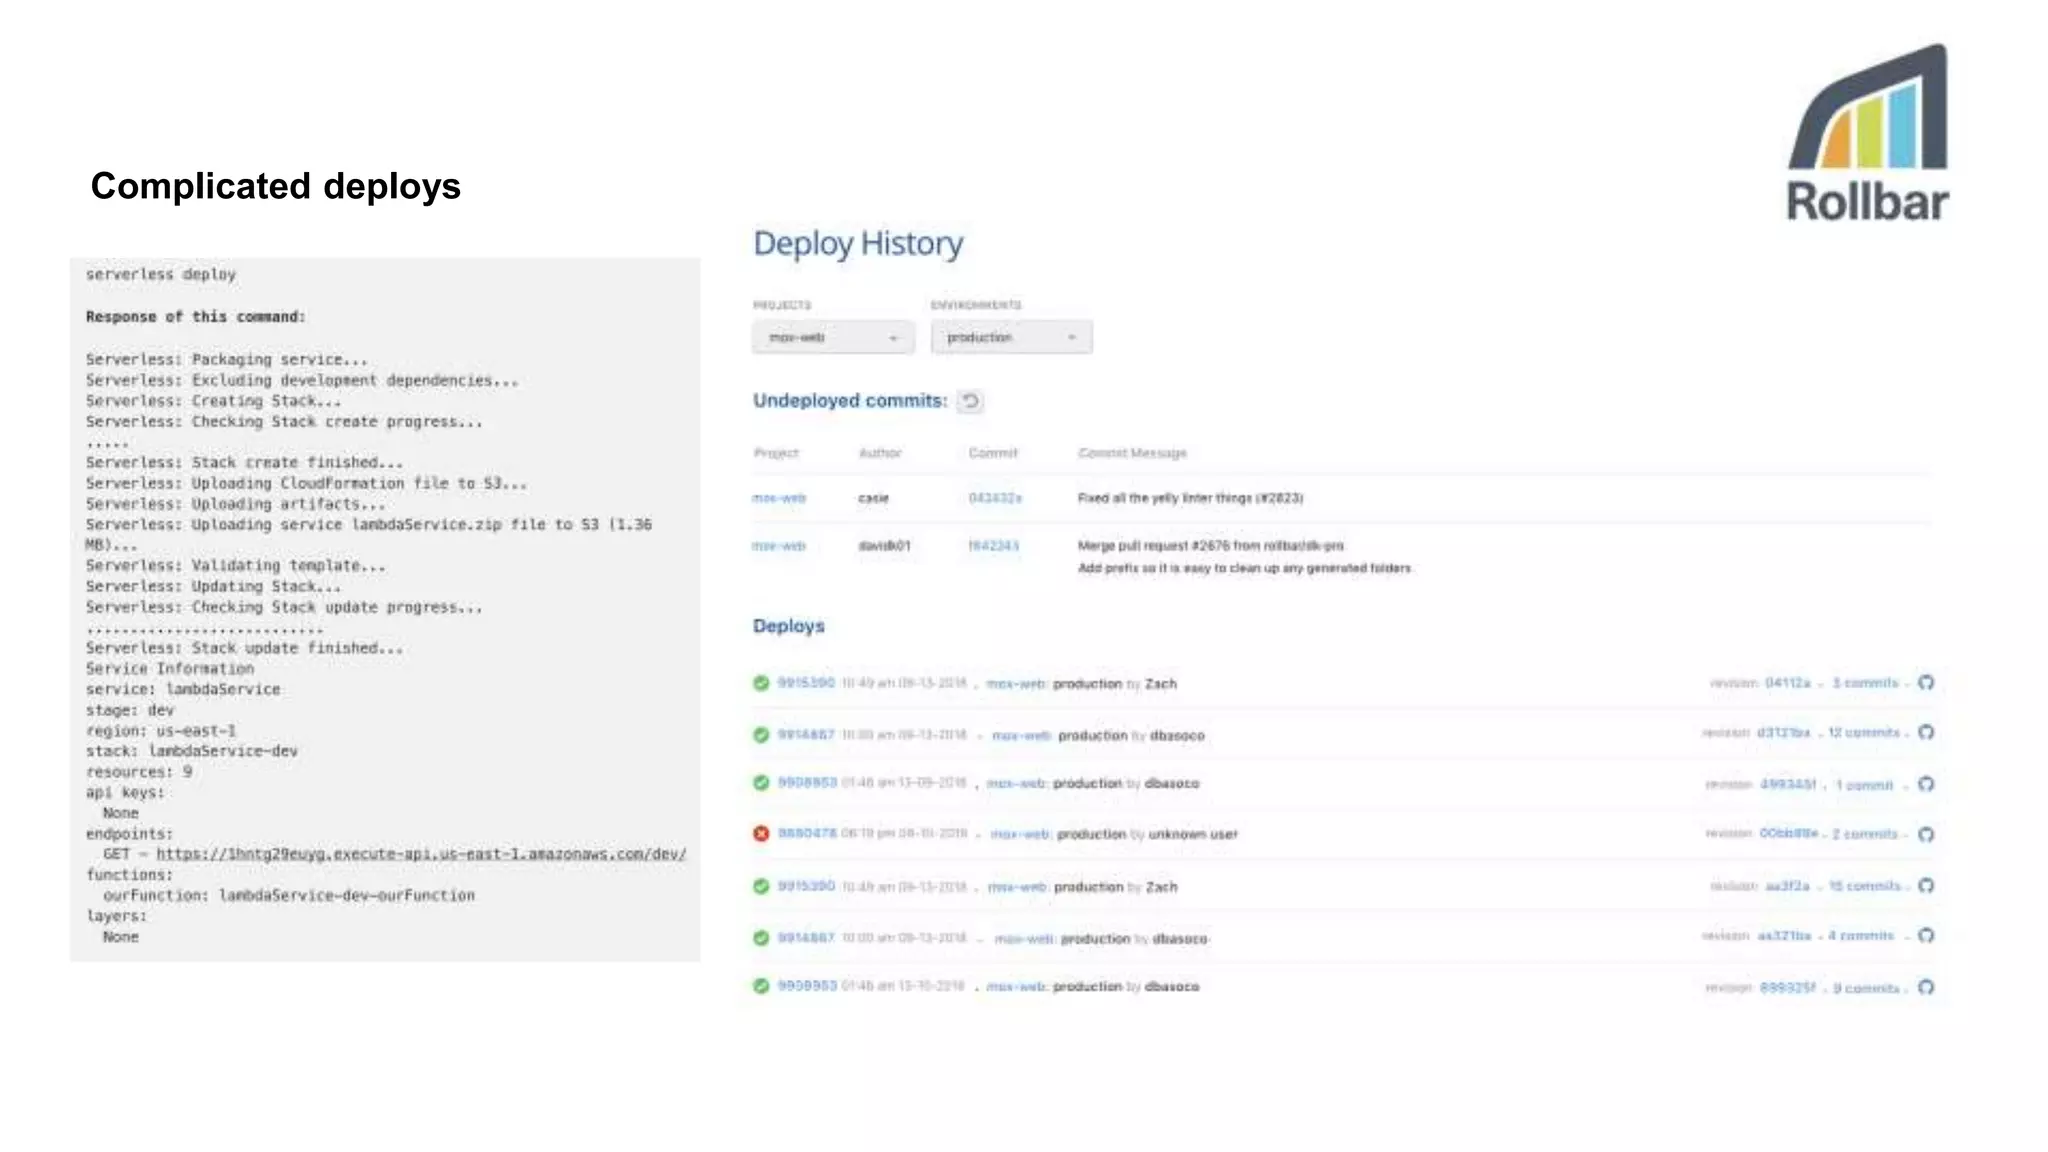Click the author name casie
2048x1152 pixels.
(873, 498)
